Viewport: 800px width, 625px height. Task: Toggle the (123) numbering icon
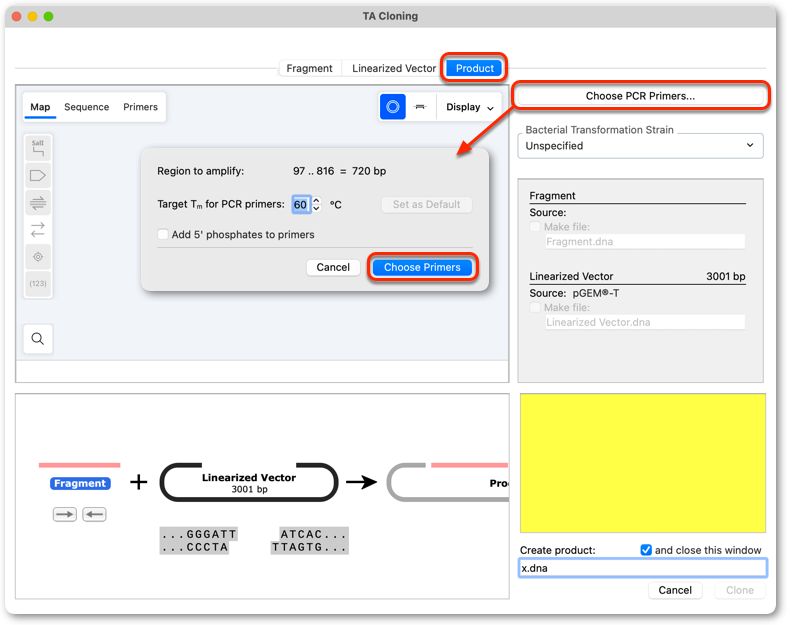38,283
